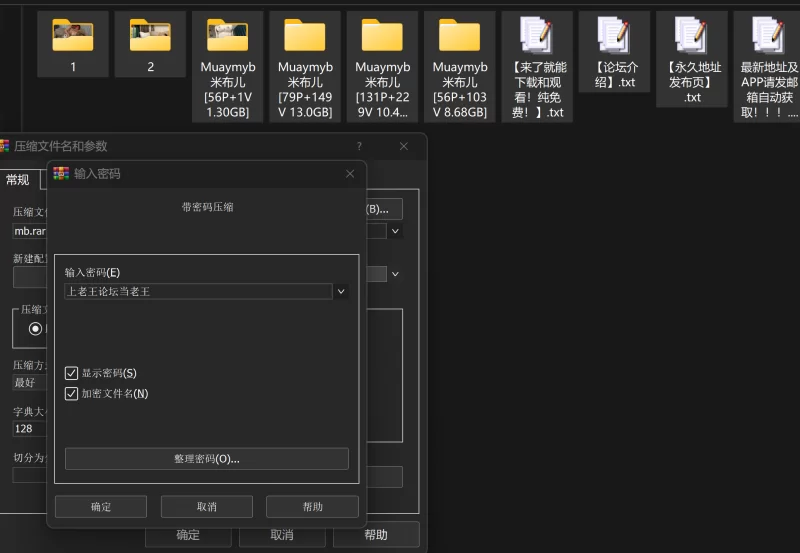This screenshot has width=800, height=553.
Task: Select the 【论坛介绍】.txt file
Action: [614, 52]
